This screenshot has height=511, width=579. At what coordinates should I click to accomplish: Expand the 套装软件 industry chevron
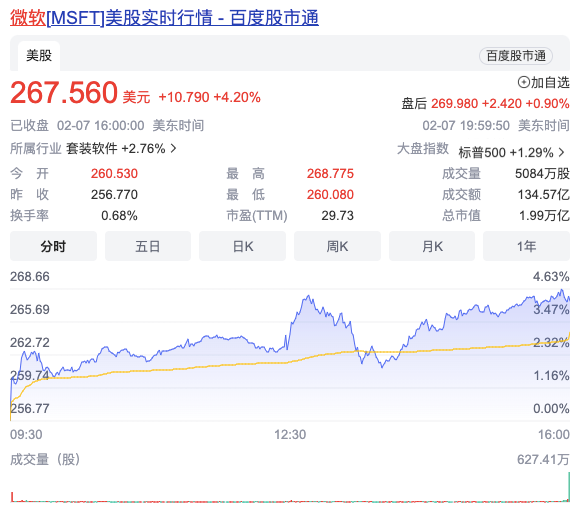click(173, 148)
